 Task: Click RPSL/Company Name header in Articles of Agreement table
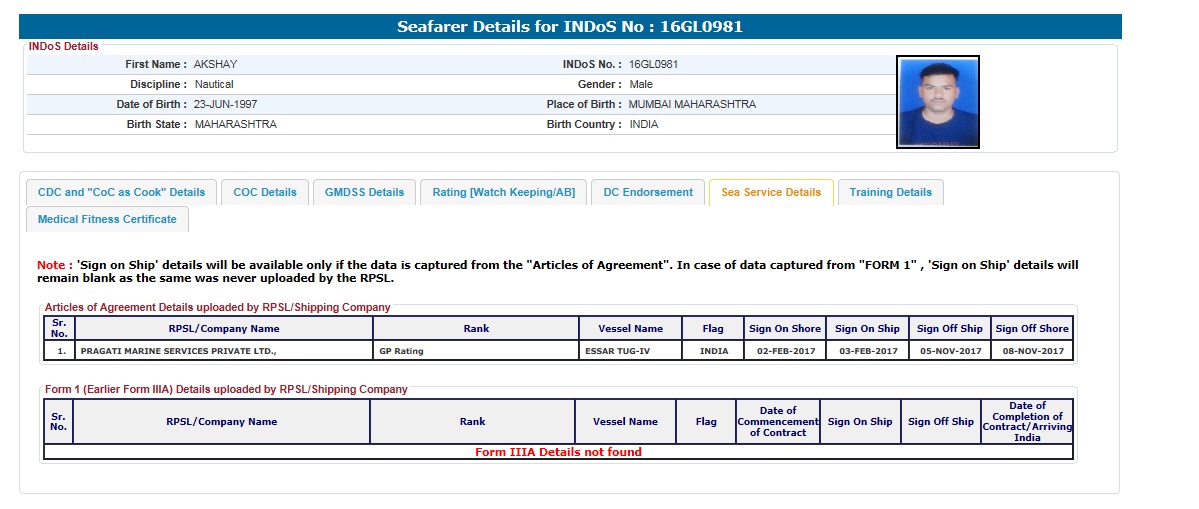[x=224, y=329]
